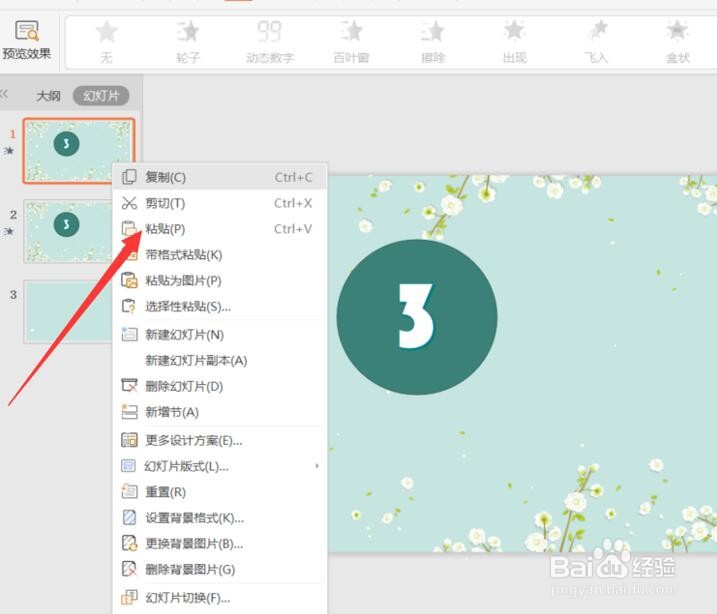Screen dimensions: 717x614
Task: Click the animation star marker beside slide 2
Action: pos(9,231)
